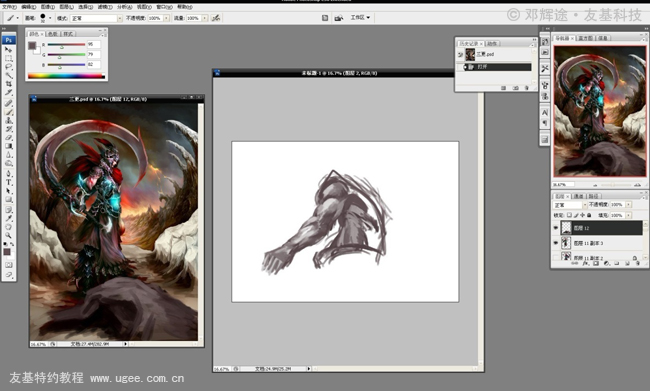The height and width of the screenshot is (391, 650).
Task: Select the Hand tool
Action: point(8,227)
